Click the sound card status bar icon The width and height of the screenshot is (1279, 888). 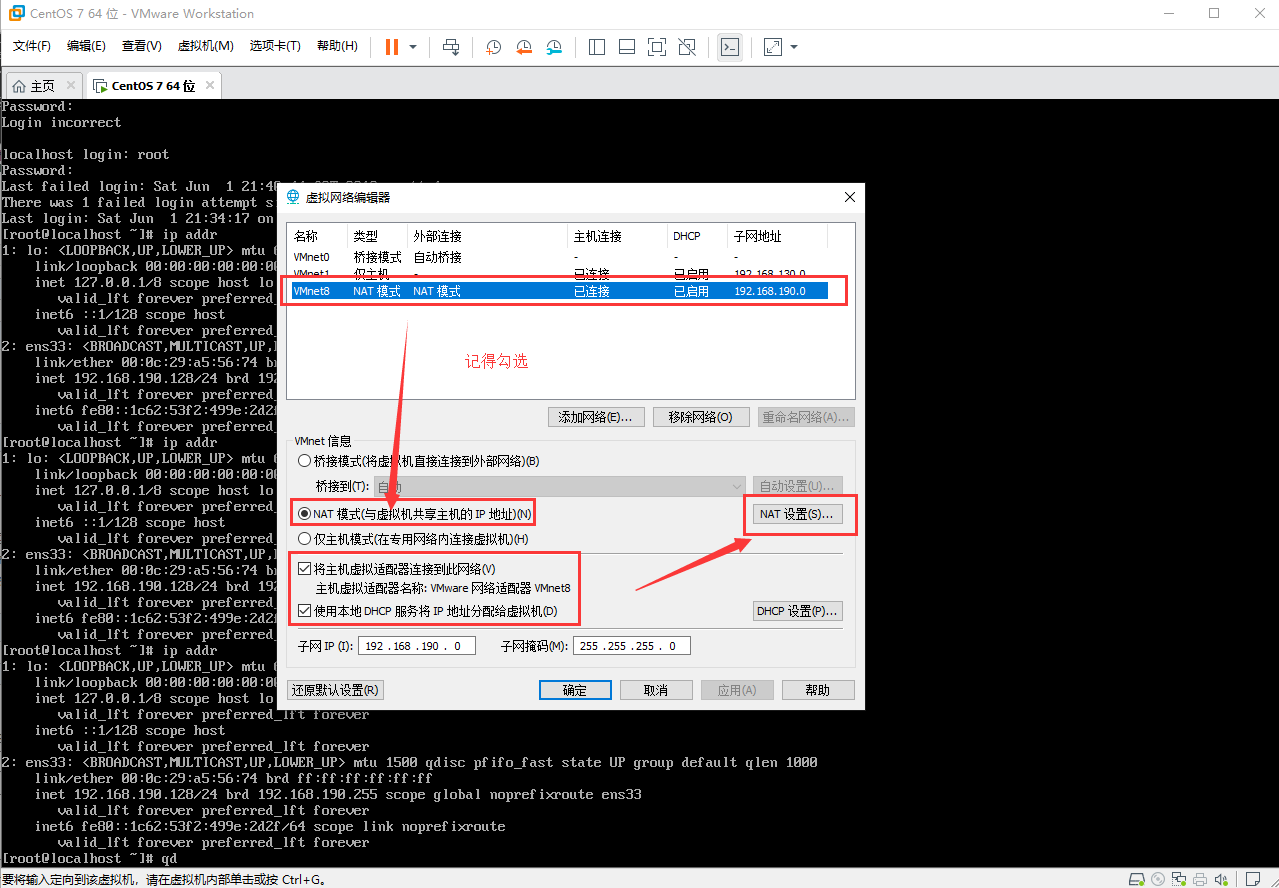pos(1220,880)
